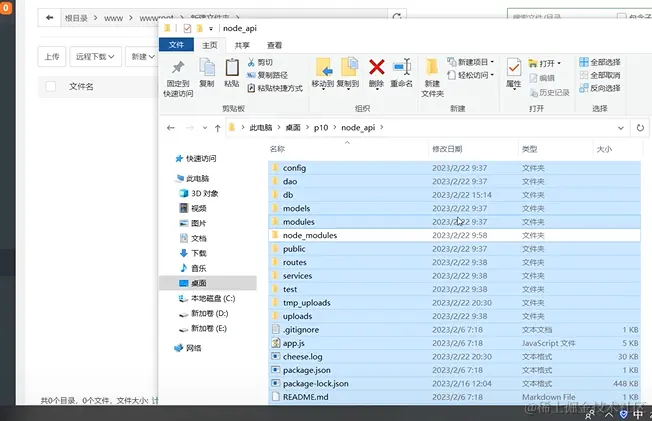Toggle the 文件名 select-all checkbox in web panel
This screenshot has width=652, height=421.
pyautogui.click(x=50, y=87)
